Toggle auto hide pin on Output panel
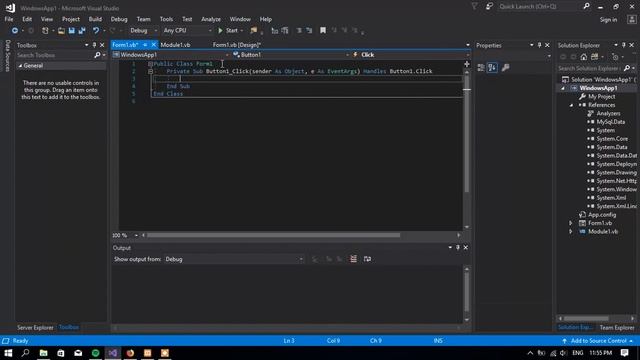The width and height of the screenshot is (640, 360). point(458,248)
